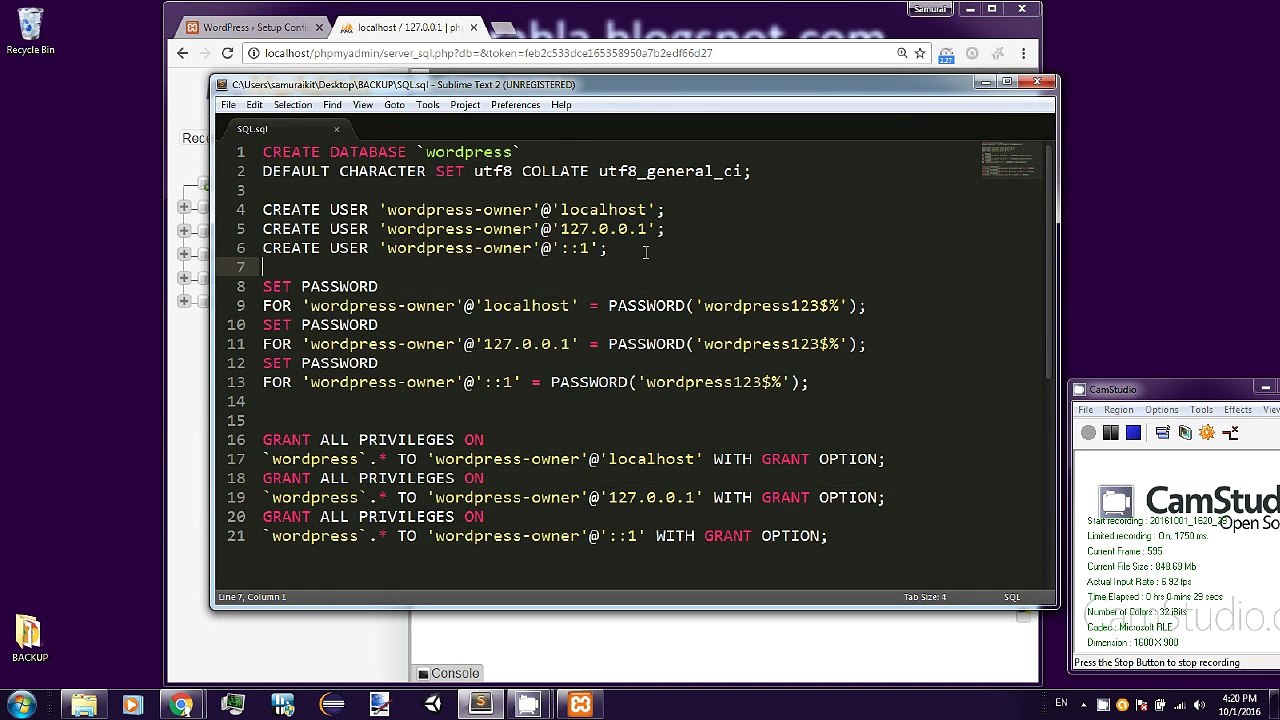Change the SQL syntax in status bar
The width and height of the screenshot is (1280, 720).
coord(1012,597)
